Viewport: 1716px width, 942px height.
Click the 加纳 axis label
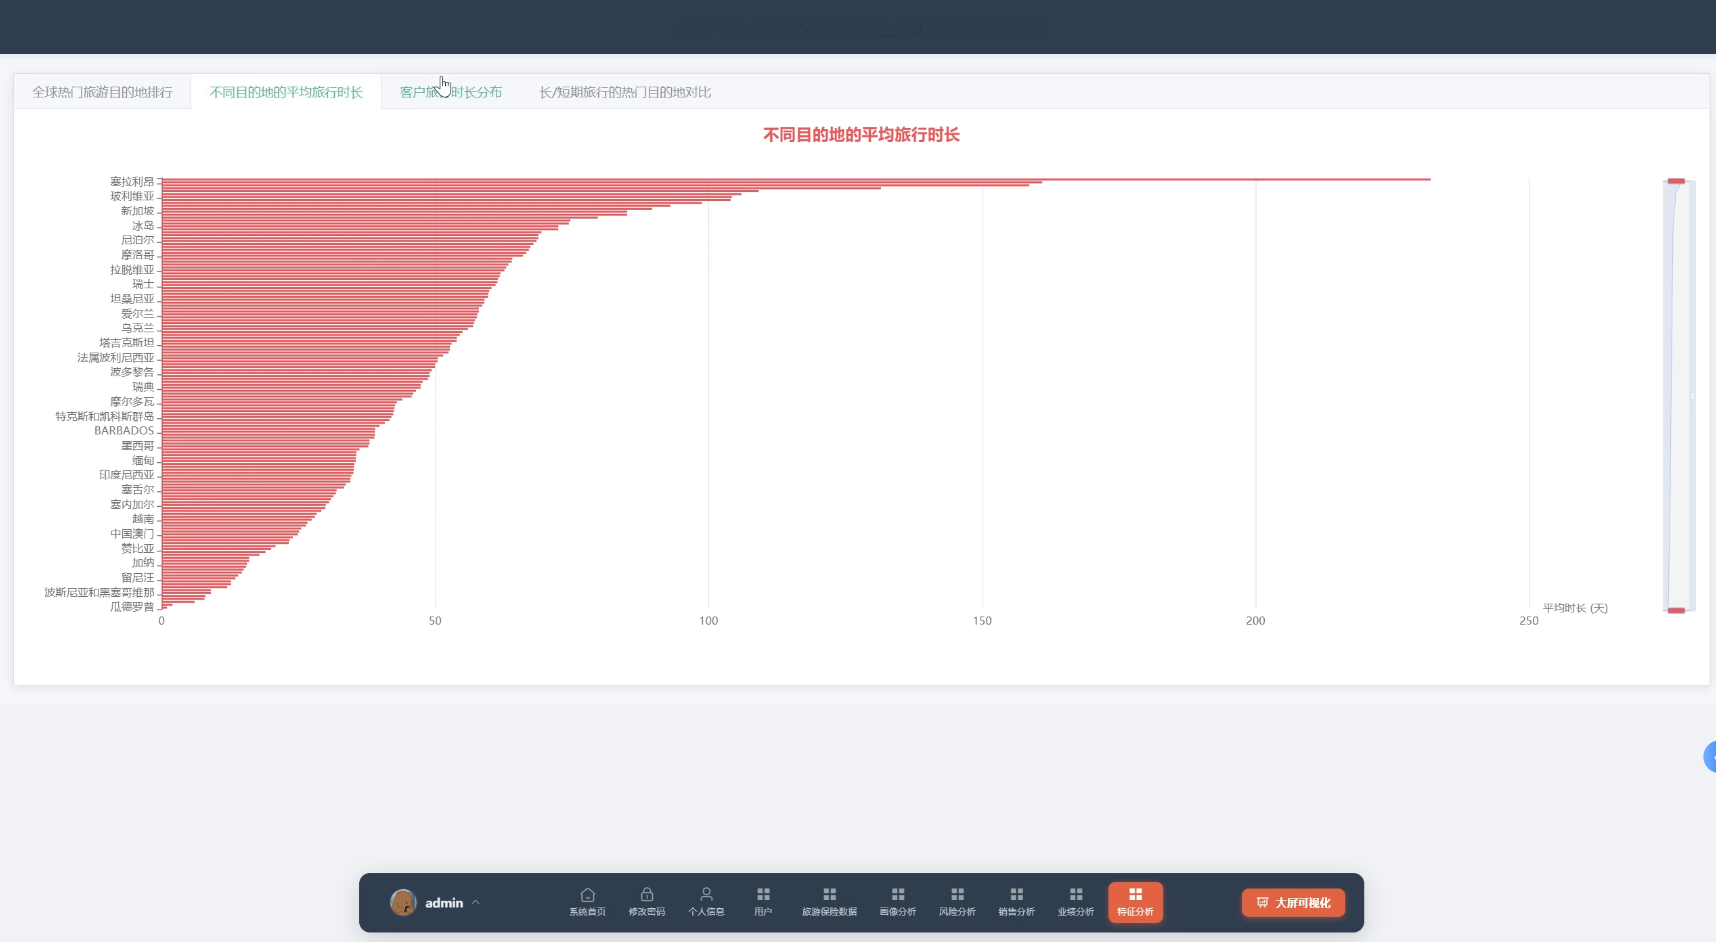pyautogui.click(x=143, y=563)
